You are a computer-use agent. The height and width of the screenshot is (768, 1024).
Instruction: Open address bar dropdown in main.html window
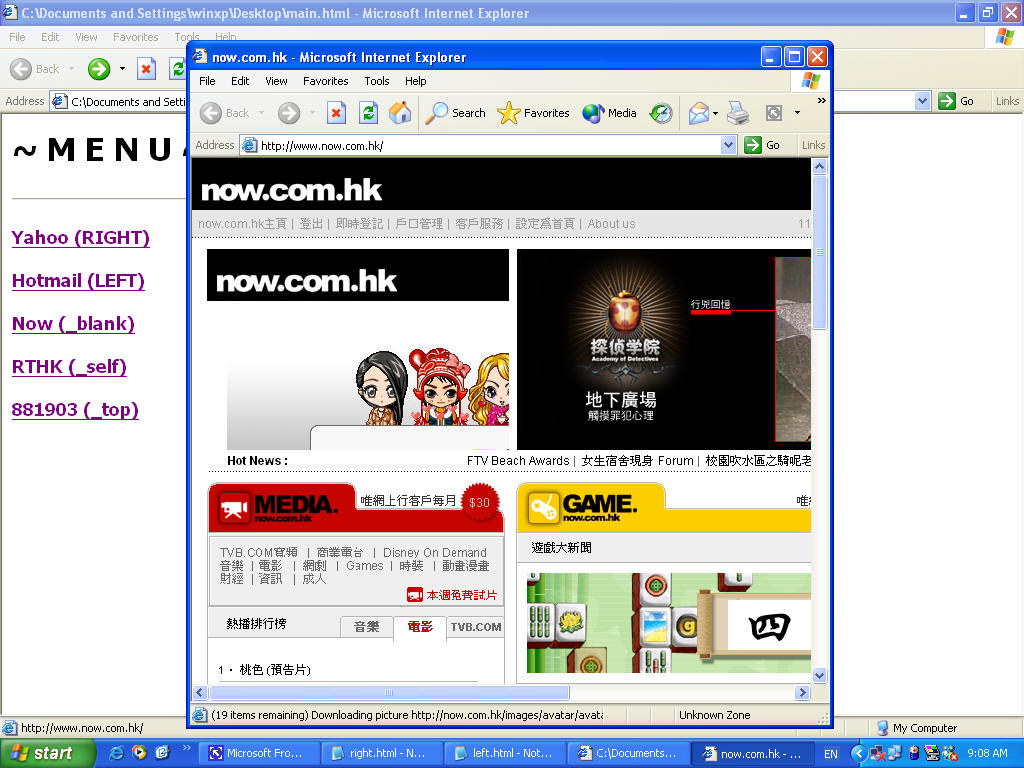[x=922, y=101]
